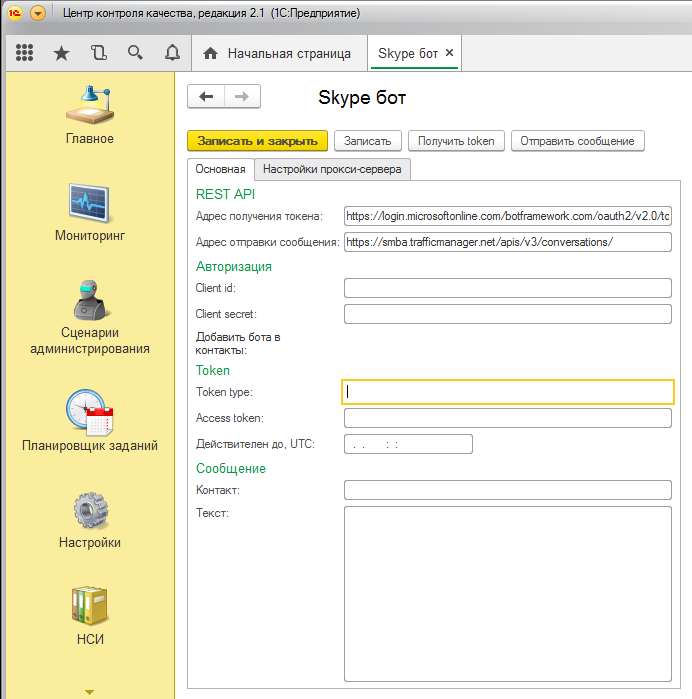692x699 pixels.
Task: Open Сценарии администрирования section
Action: pos(90,317)
